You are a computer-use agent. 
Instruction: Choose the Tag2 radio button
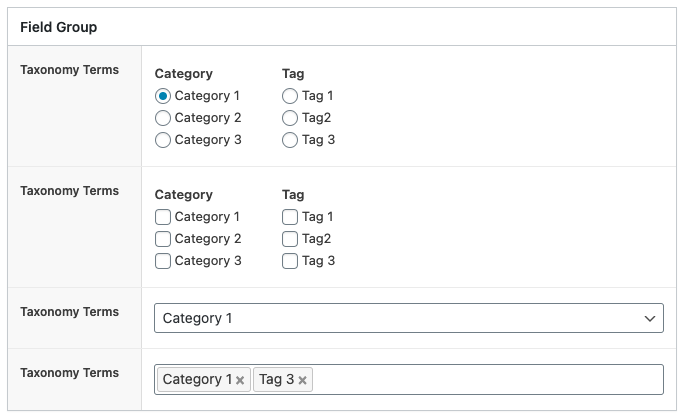pos(290,118)
